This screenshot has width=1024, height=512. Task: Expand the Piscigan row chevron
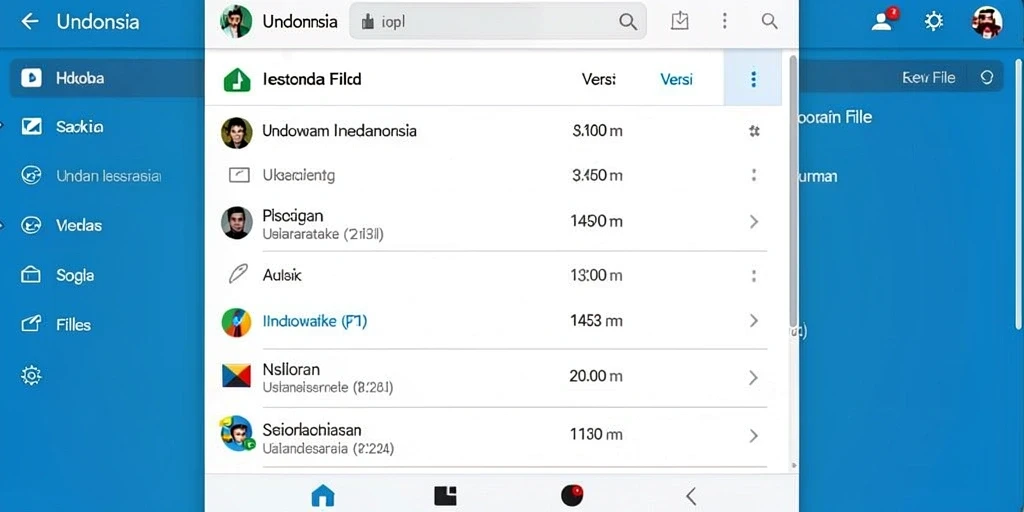(754, 222)
